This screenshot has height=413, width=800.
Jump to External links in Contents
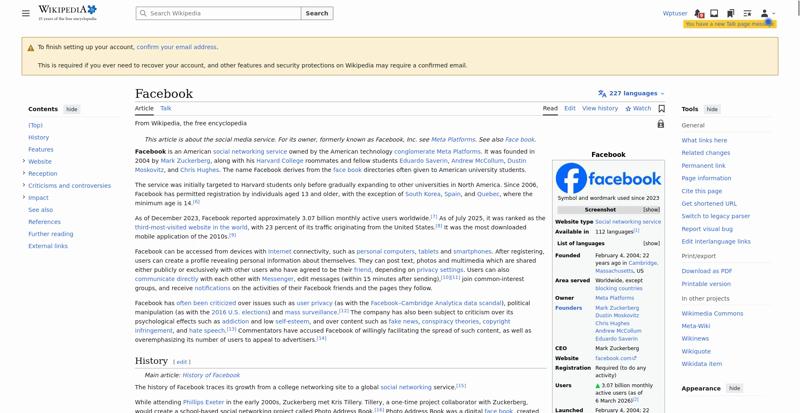point(48,246)
